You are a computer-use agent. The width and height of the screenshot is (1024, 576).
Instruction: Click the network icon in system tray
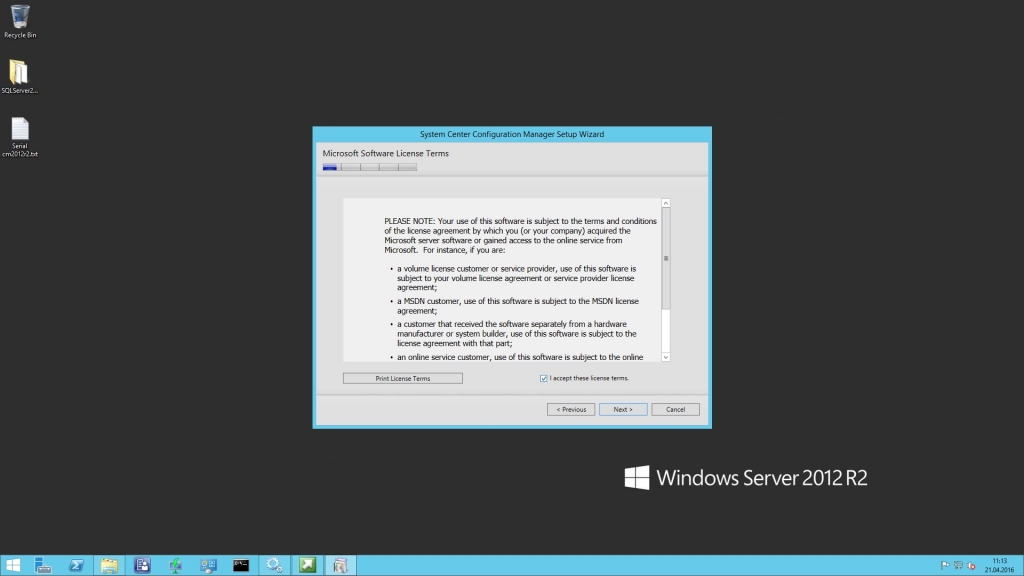[x=958, y=566]
